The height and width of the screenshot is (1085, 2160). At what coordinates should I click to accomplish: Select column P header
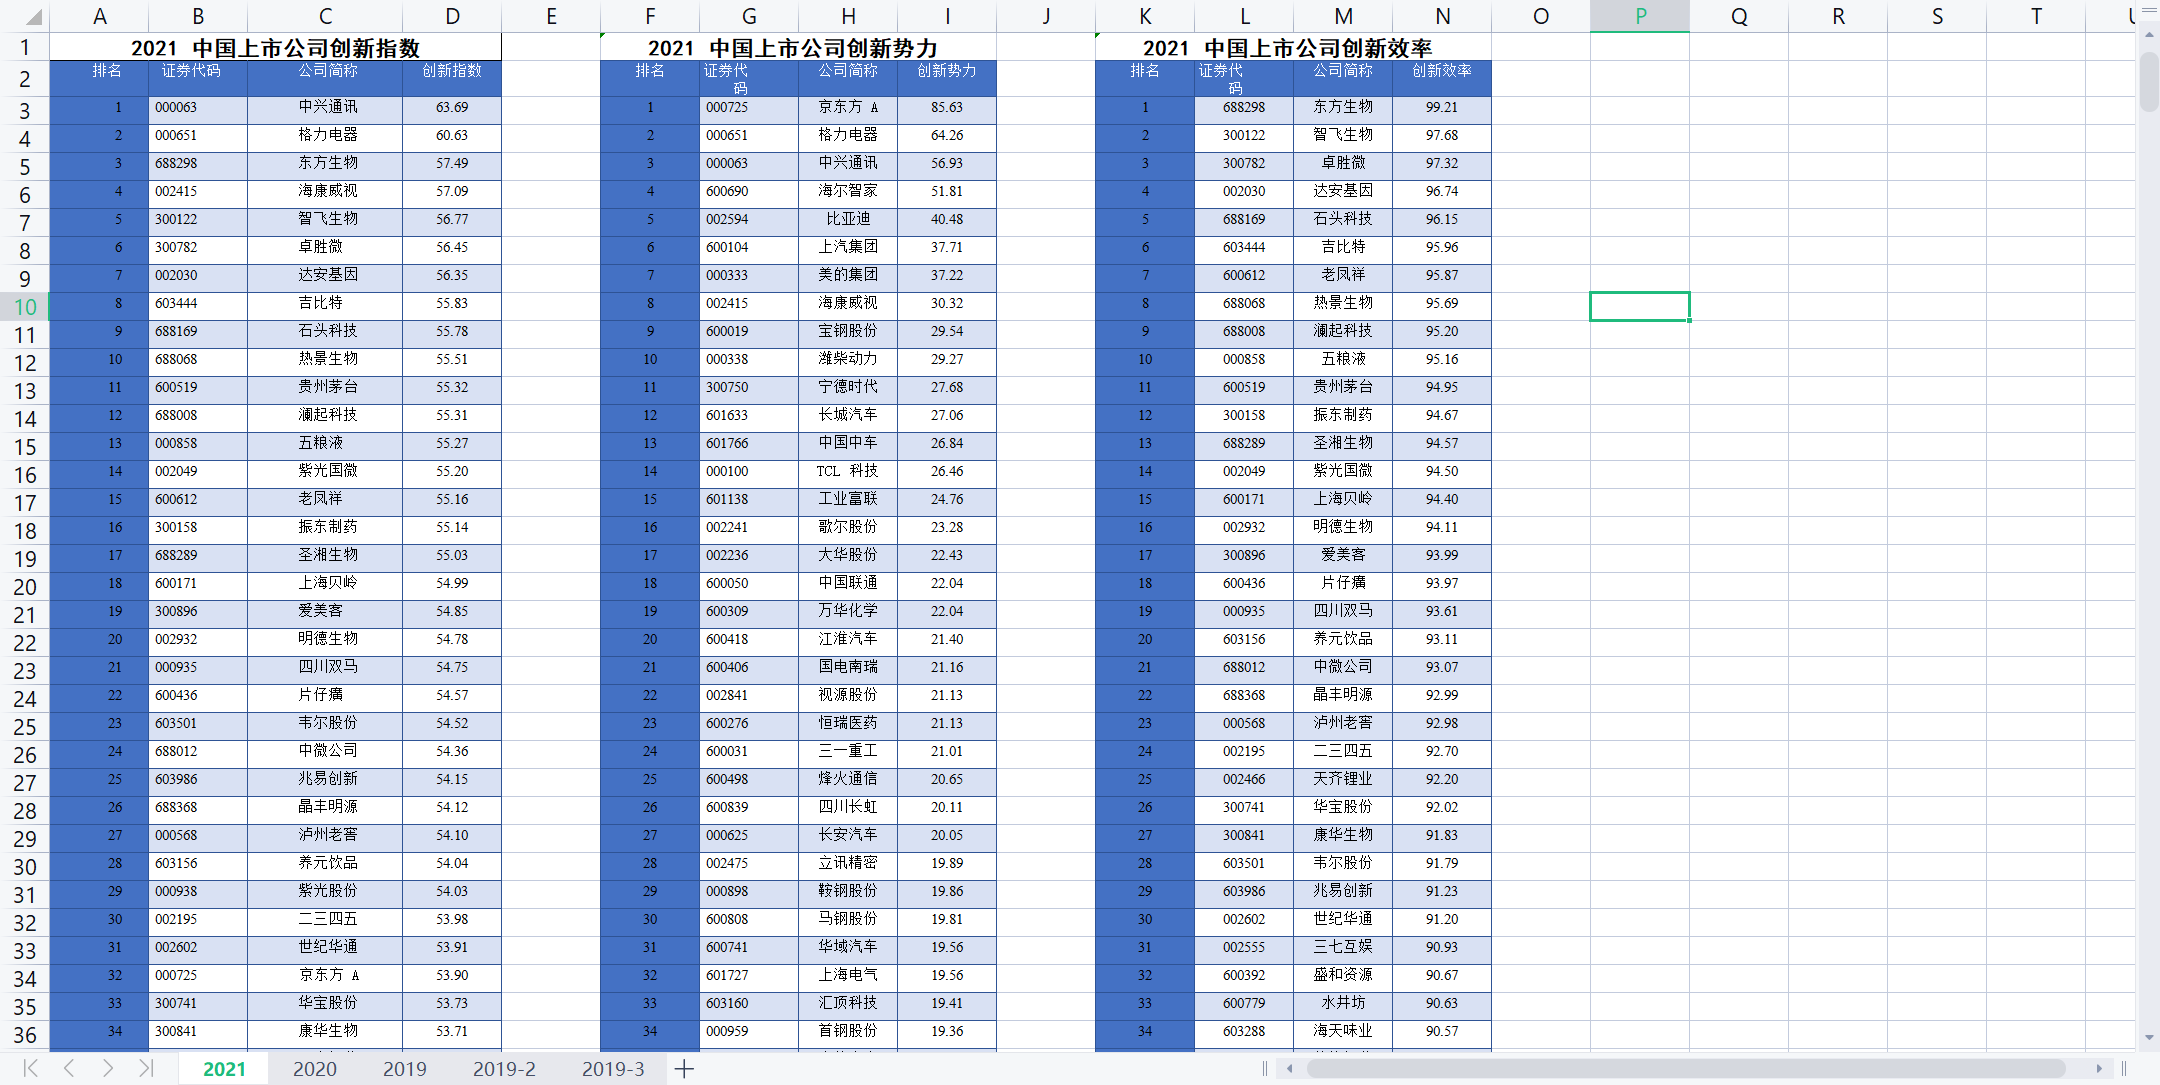pyautogui.click(x=1640, y=16)
